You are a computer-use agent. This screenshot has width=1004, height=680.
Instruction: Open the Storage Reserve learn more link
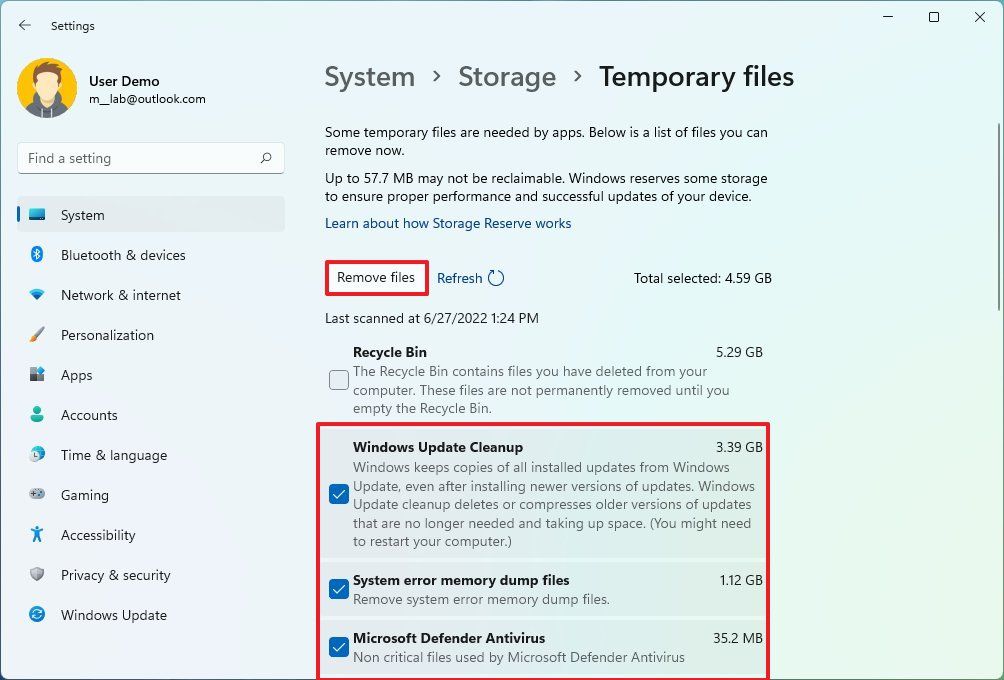click(x=448, y=223)
